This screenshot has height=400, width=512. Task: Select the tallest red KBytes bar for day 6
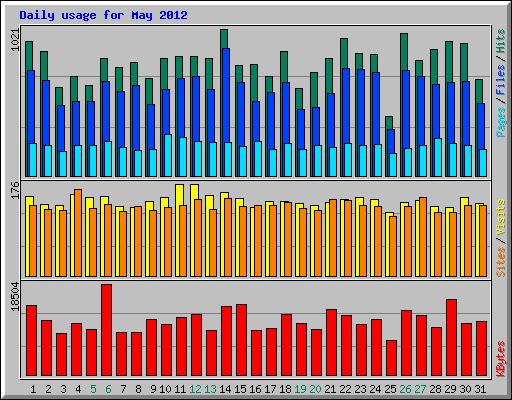tap(107, 330)
